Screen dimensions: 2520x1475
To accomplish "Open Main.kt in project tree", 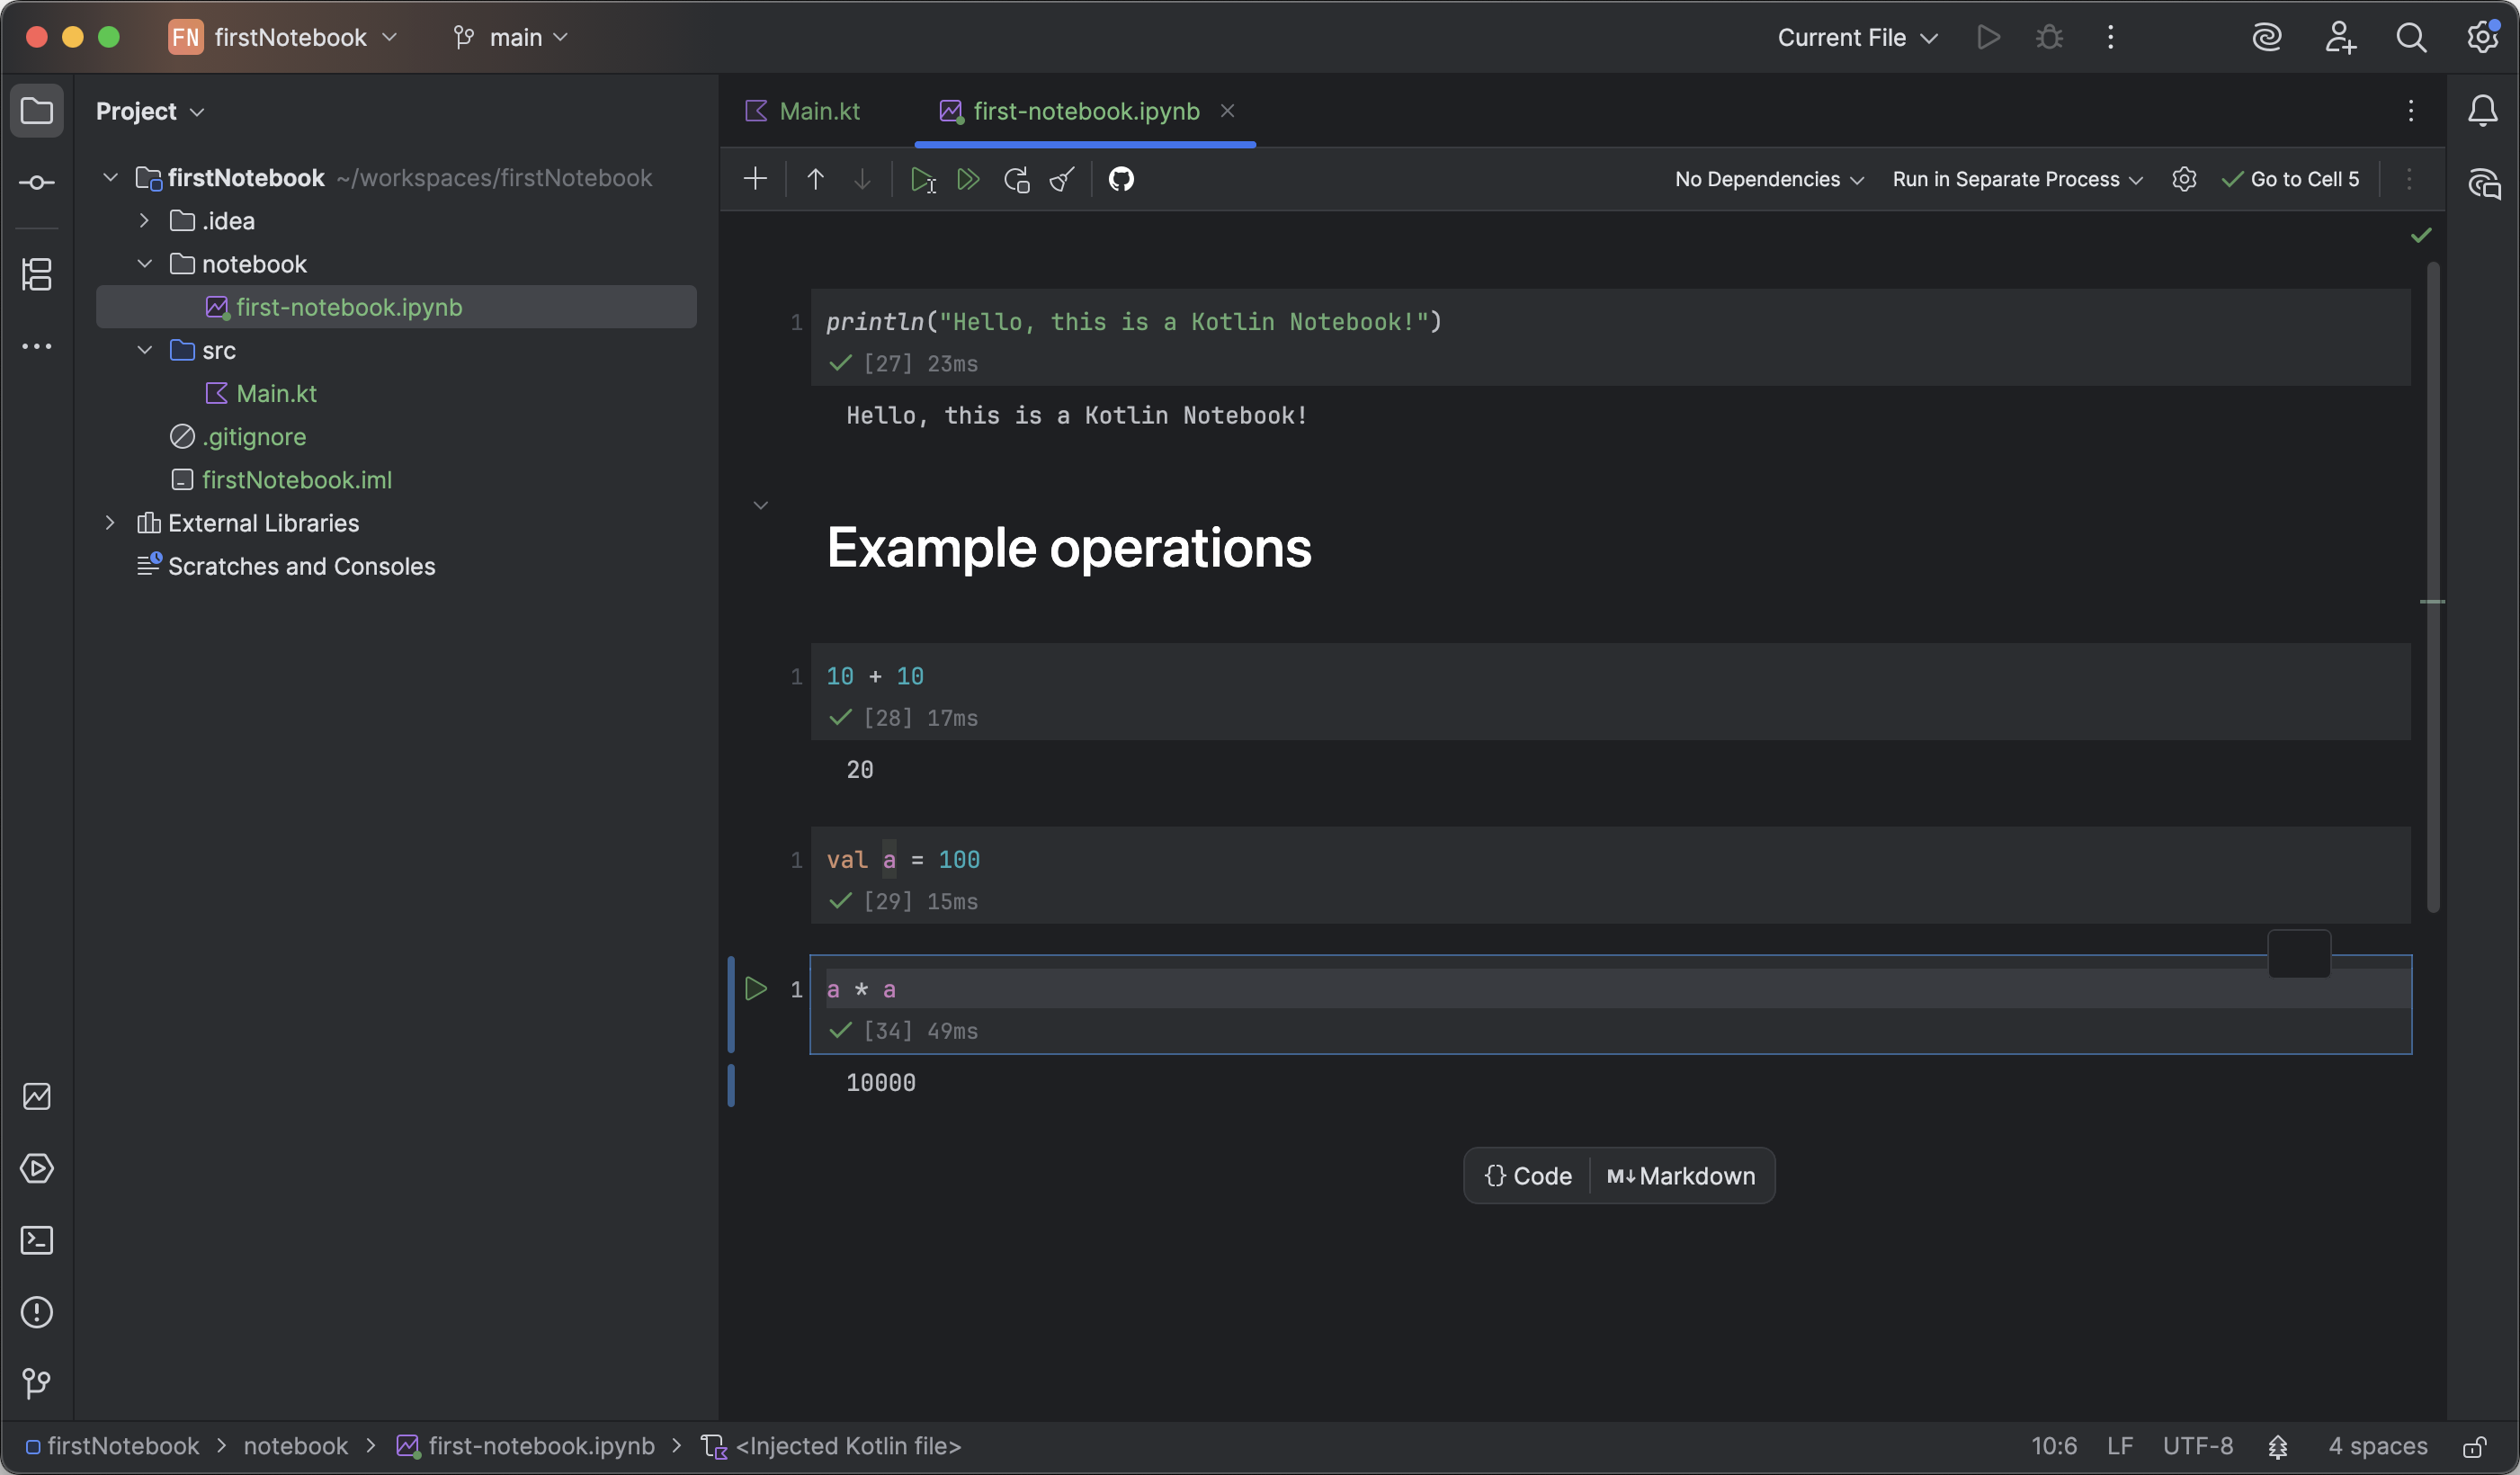I will 276,393.
